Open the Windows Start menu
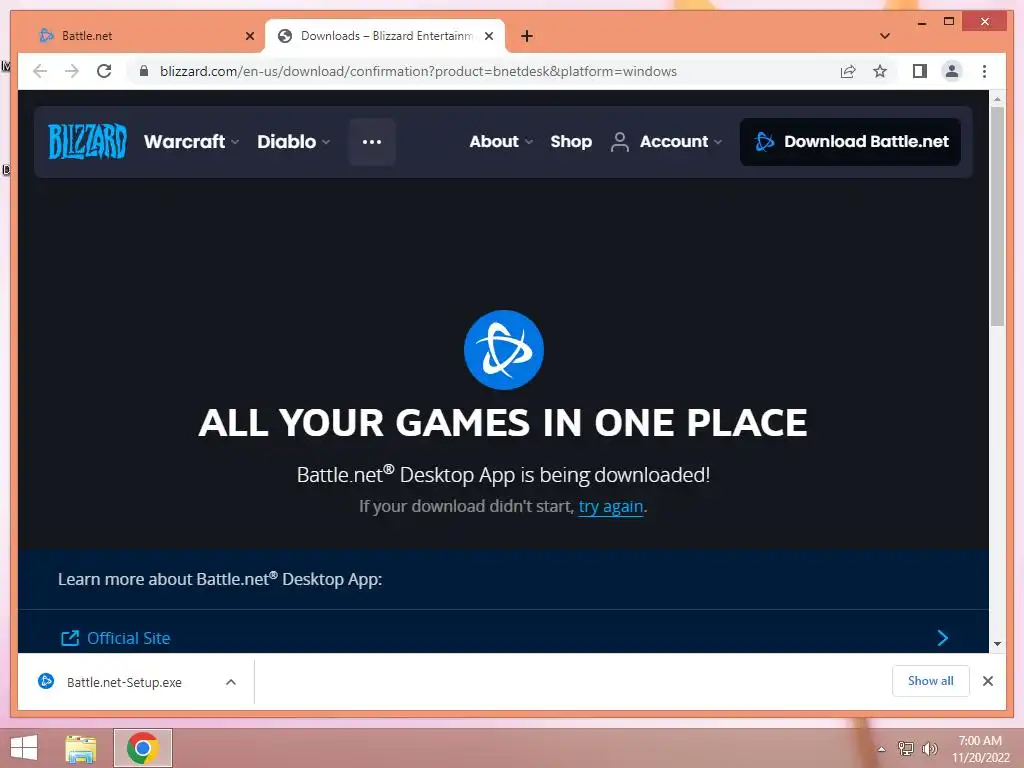 (x=24, y=748)
